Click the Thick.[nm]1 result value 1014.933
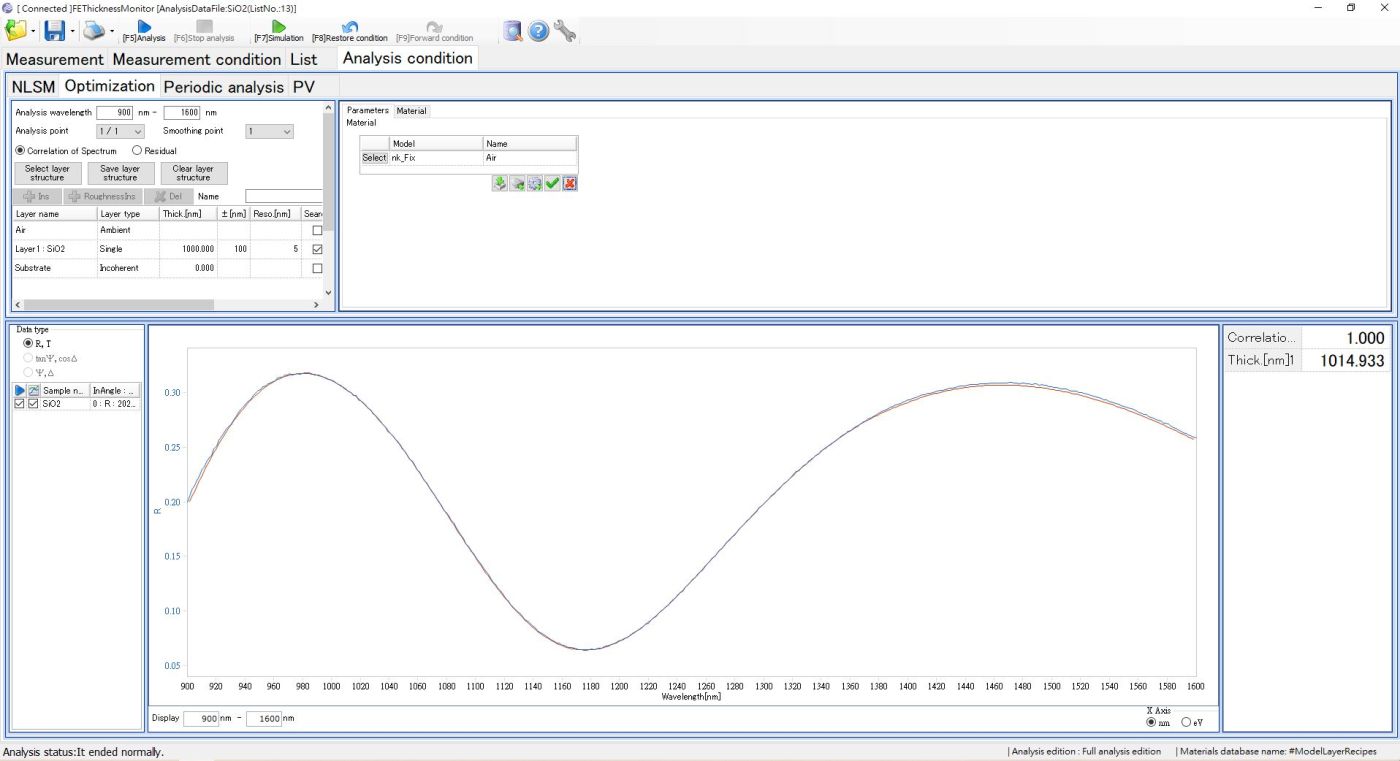Viewport: 1400px width, 761px height. (x=1345, y=360)
